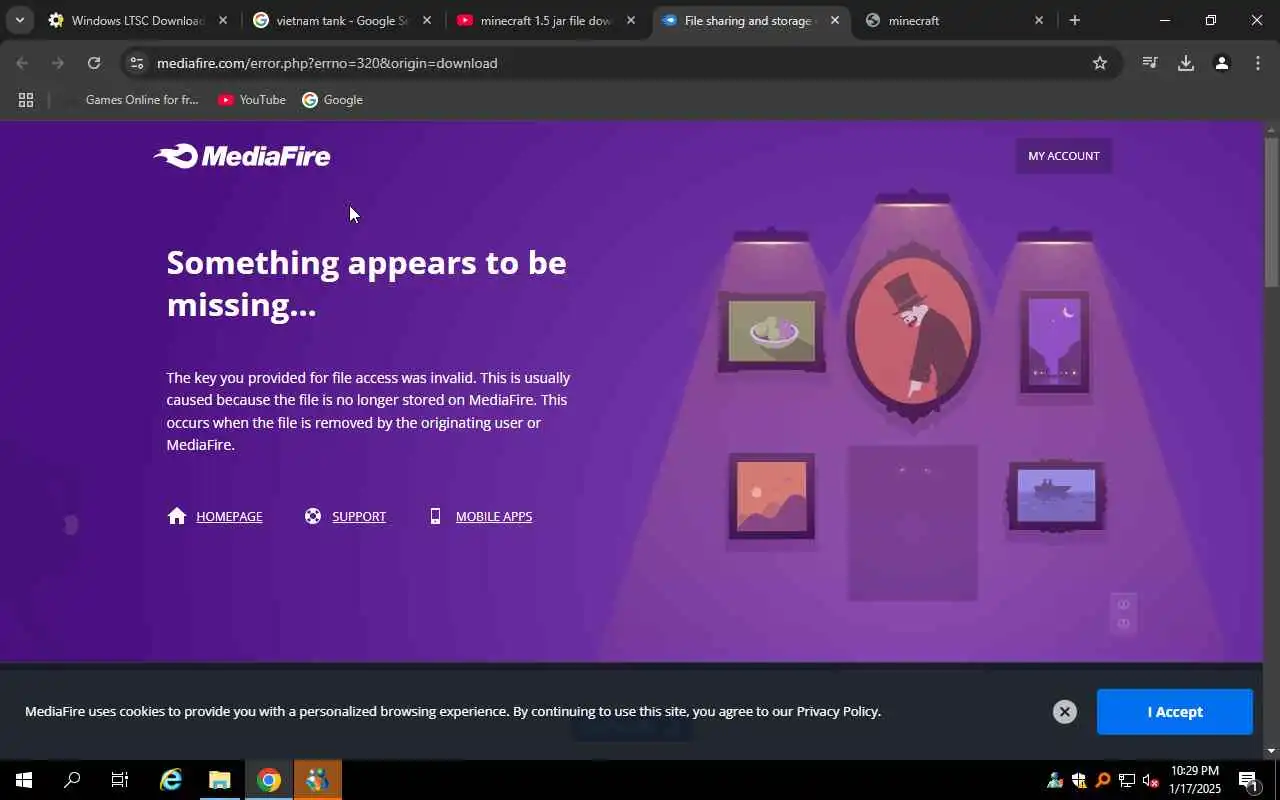Close the minecraft 1.5 jar tab

631,20
